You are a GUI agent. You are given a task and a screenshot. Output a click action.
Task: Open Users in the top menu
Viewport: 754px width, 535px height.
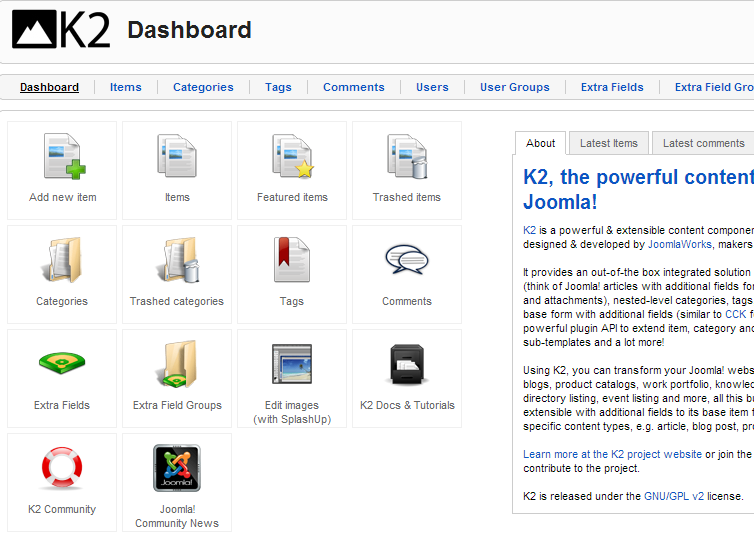pyautogui.click(x=432, y=87)
